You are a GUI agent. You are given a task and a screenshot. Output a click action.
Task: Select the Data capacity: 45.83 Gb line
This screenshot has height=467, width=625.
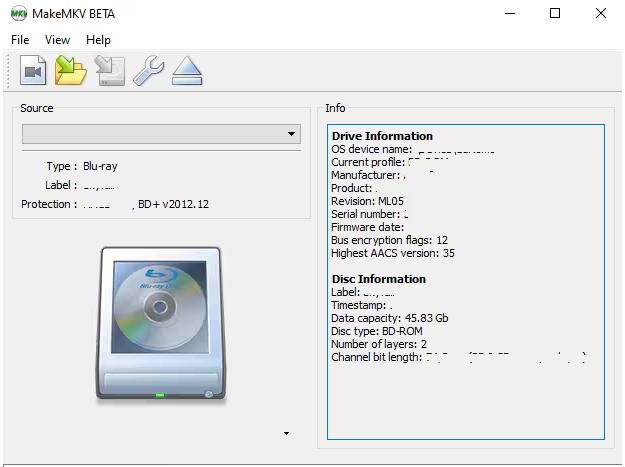point(389,318)
